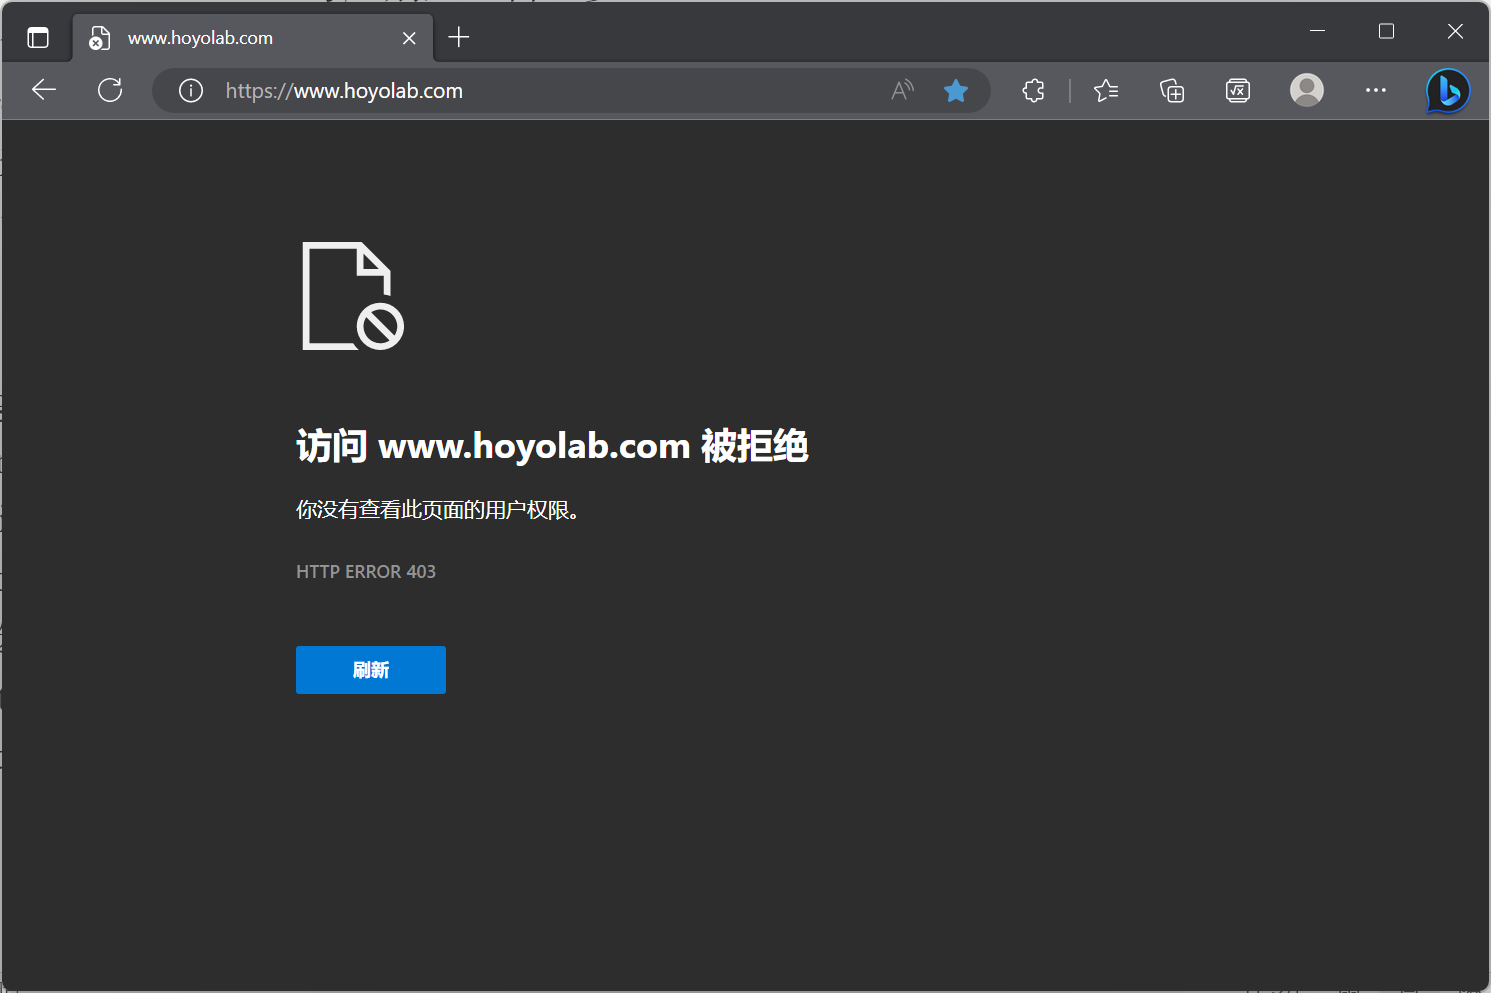Image resolution: width=1491 pixels, height=993 pixels.
Task: Reload the page with the refresh icon
Action: click(110, 90)
